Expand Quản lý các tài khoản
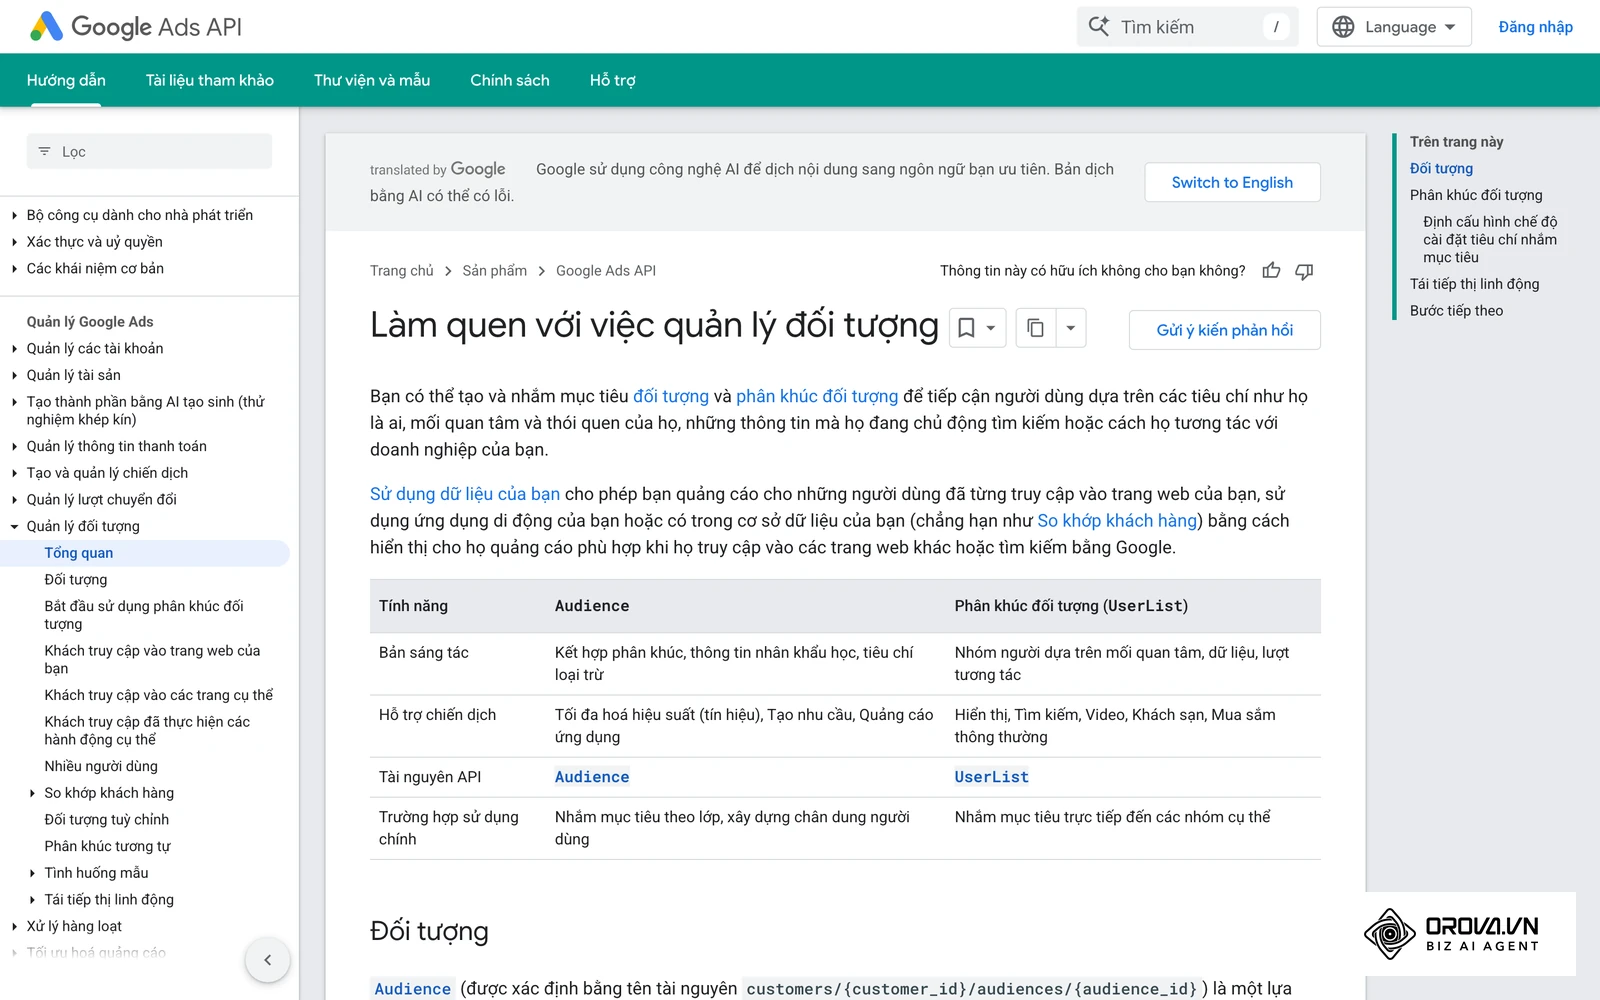 [x=14, y=348]
